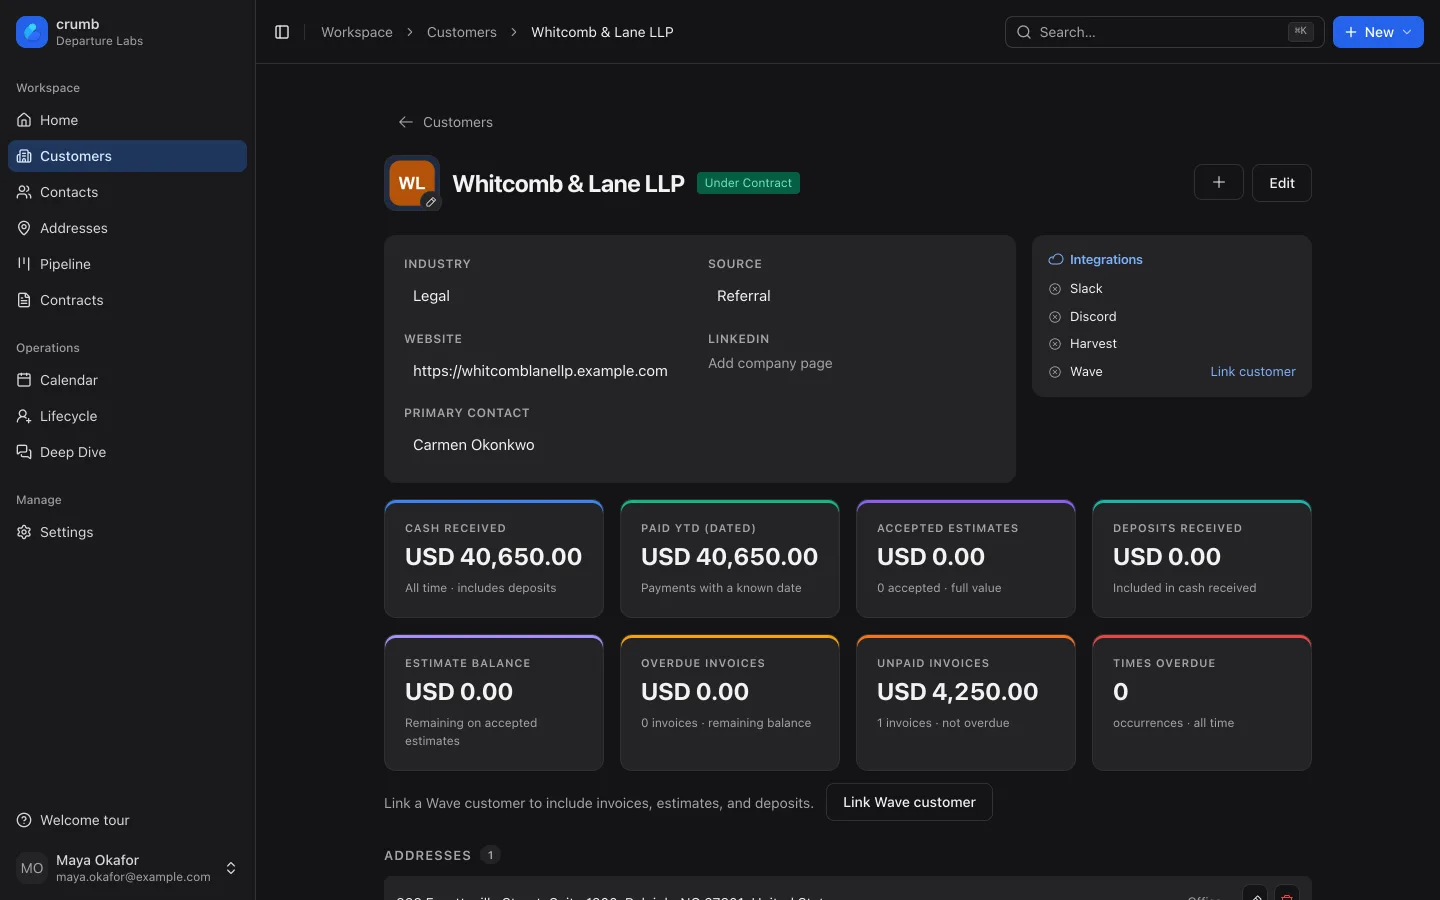This screenshot has width=1440, height=900.
Task: Open Settings in the sidebar
Action: click(127, 532)
